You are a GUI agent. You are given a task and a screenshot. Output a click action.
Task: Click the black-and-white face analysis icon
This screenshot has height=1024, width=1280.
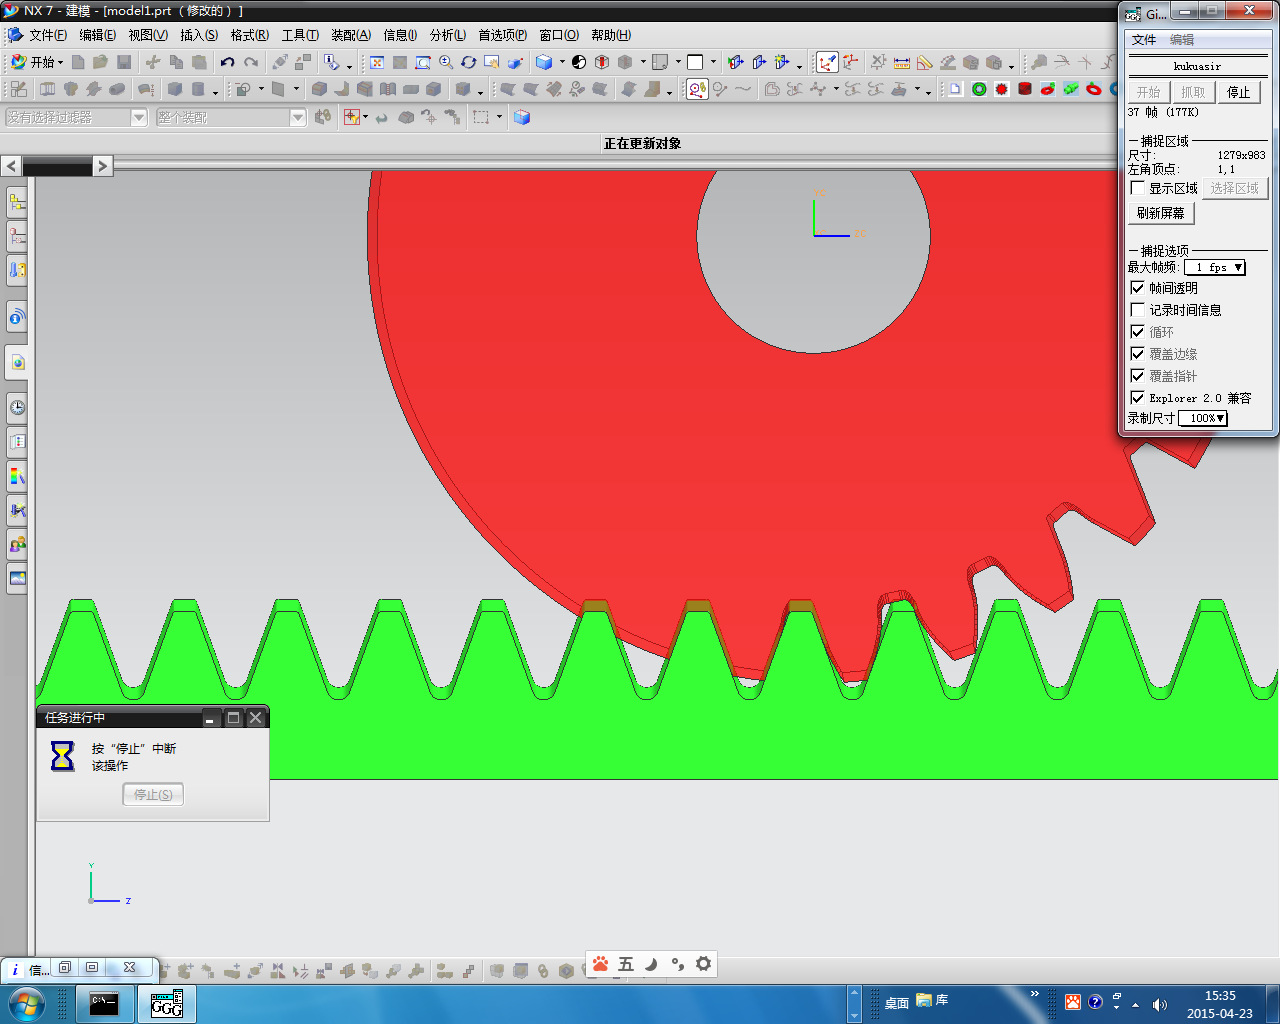click(x=579, y=62)
